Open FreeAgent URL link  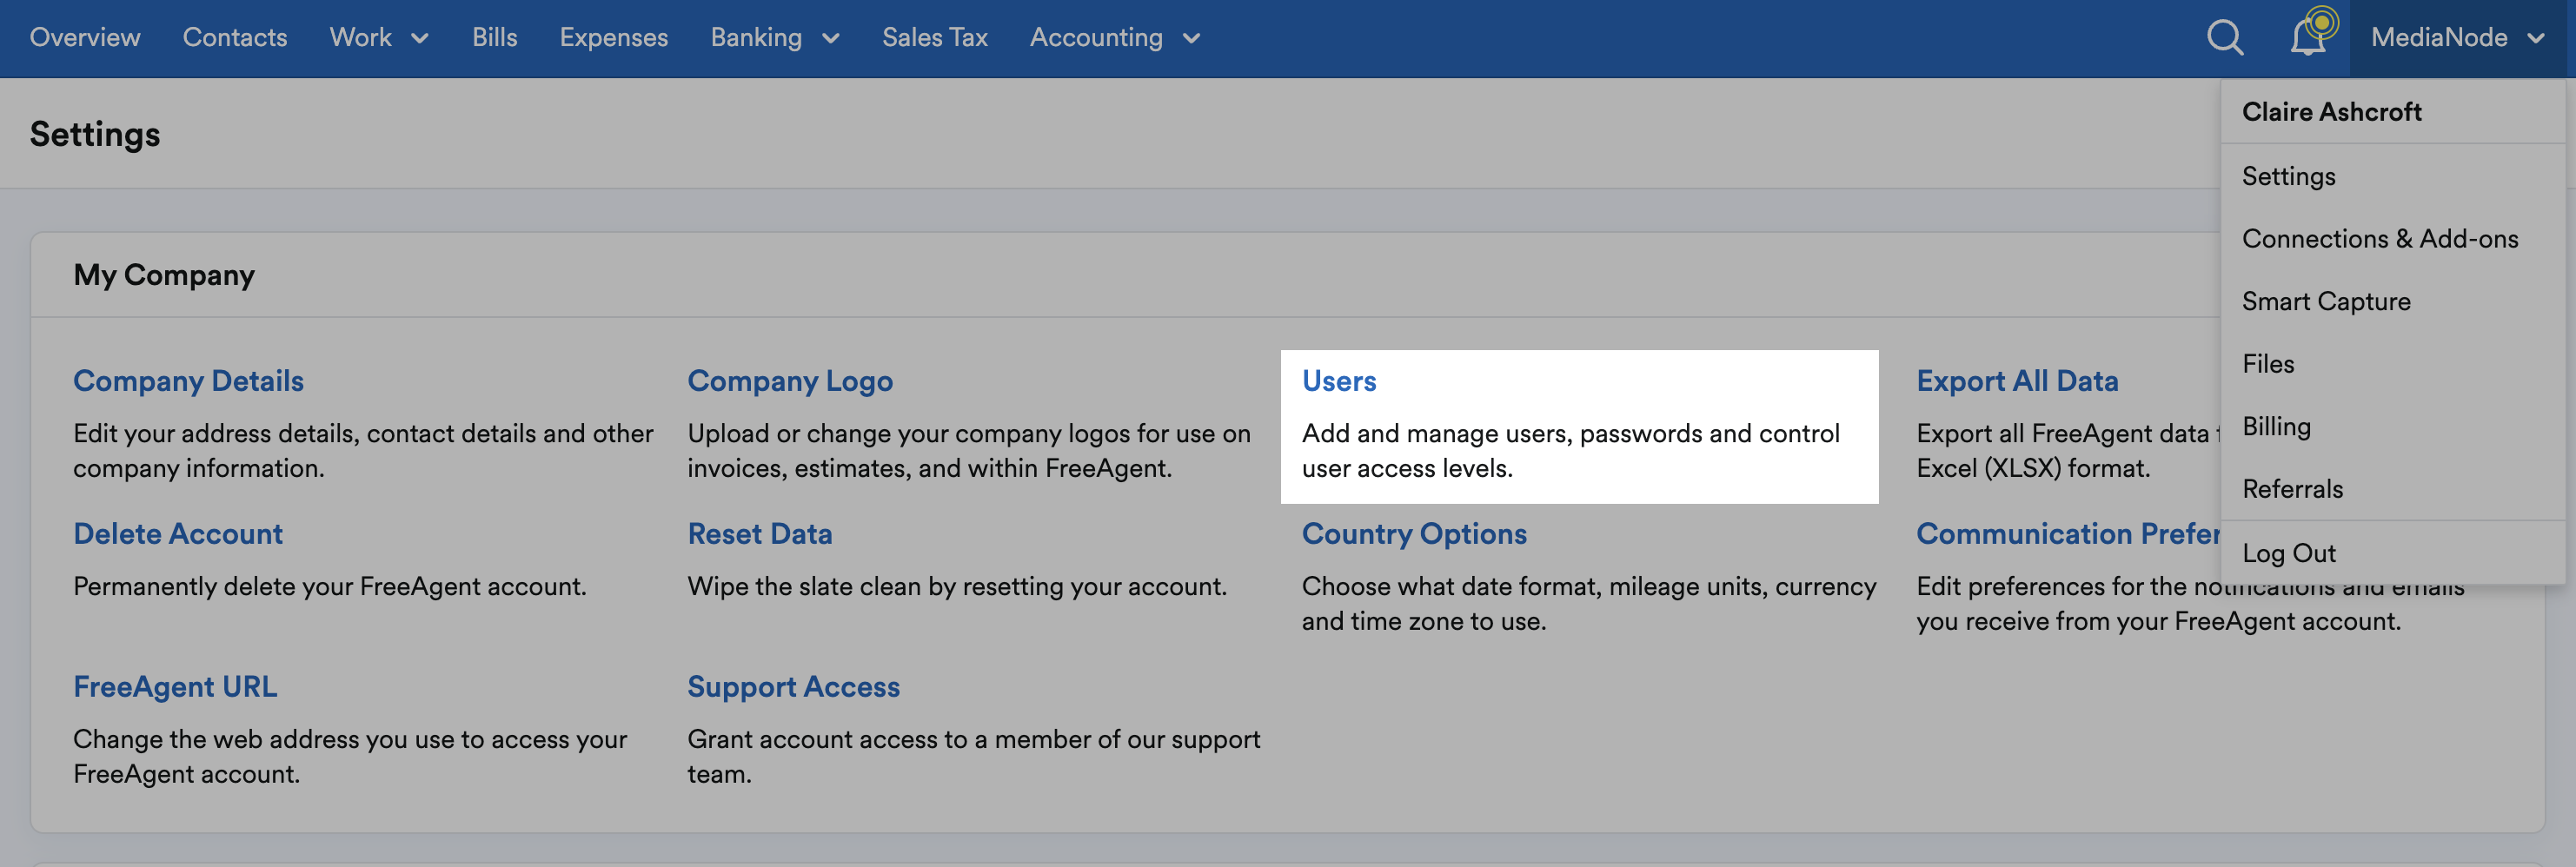pos(175,687)
